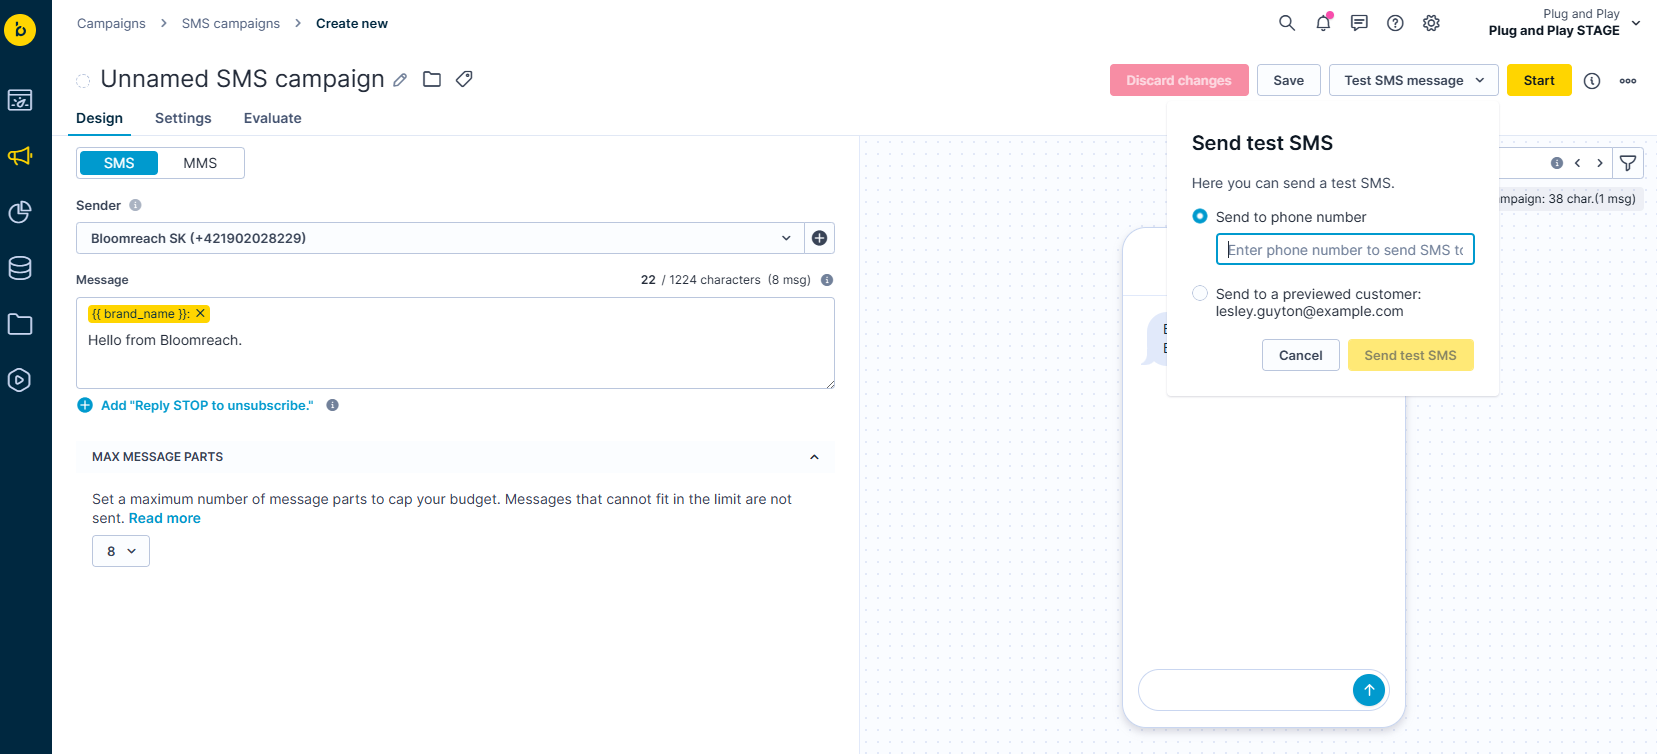The image size is (1657, 754).
Task: Open the notifications bell icon
Action: (x=1323, y=23)
